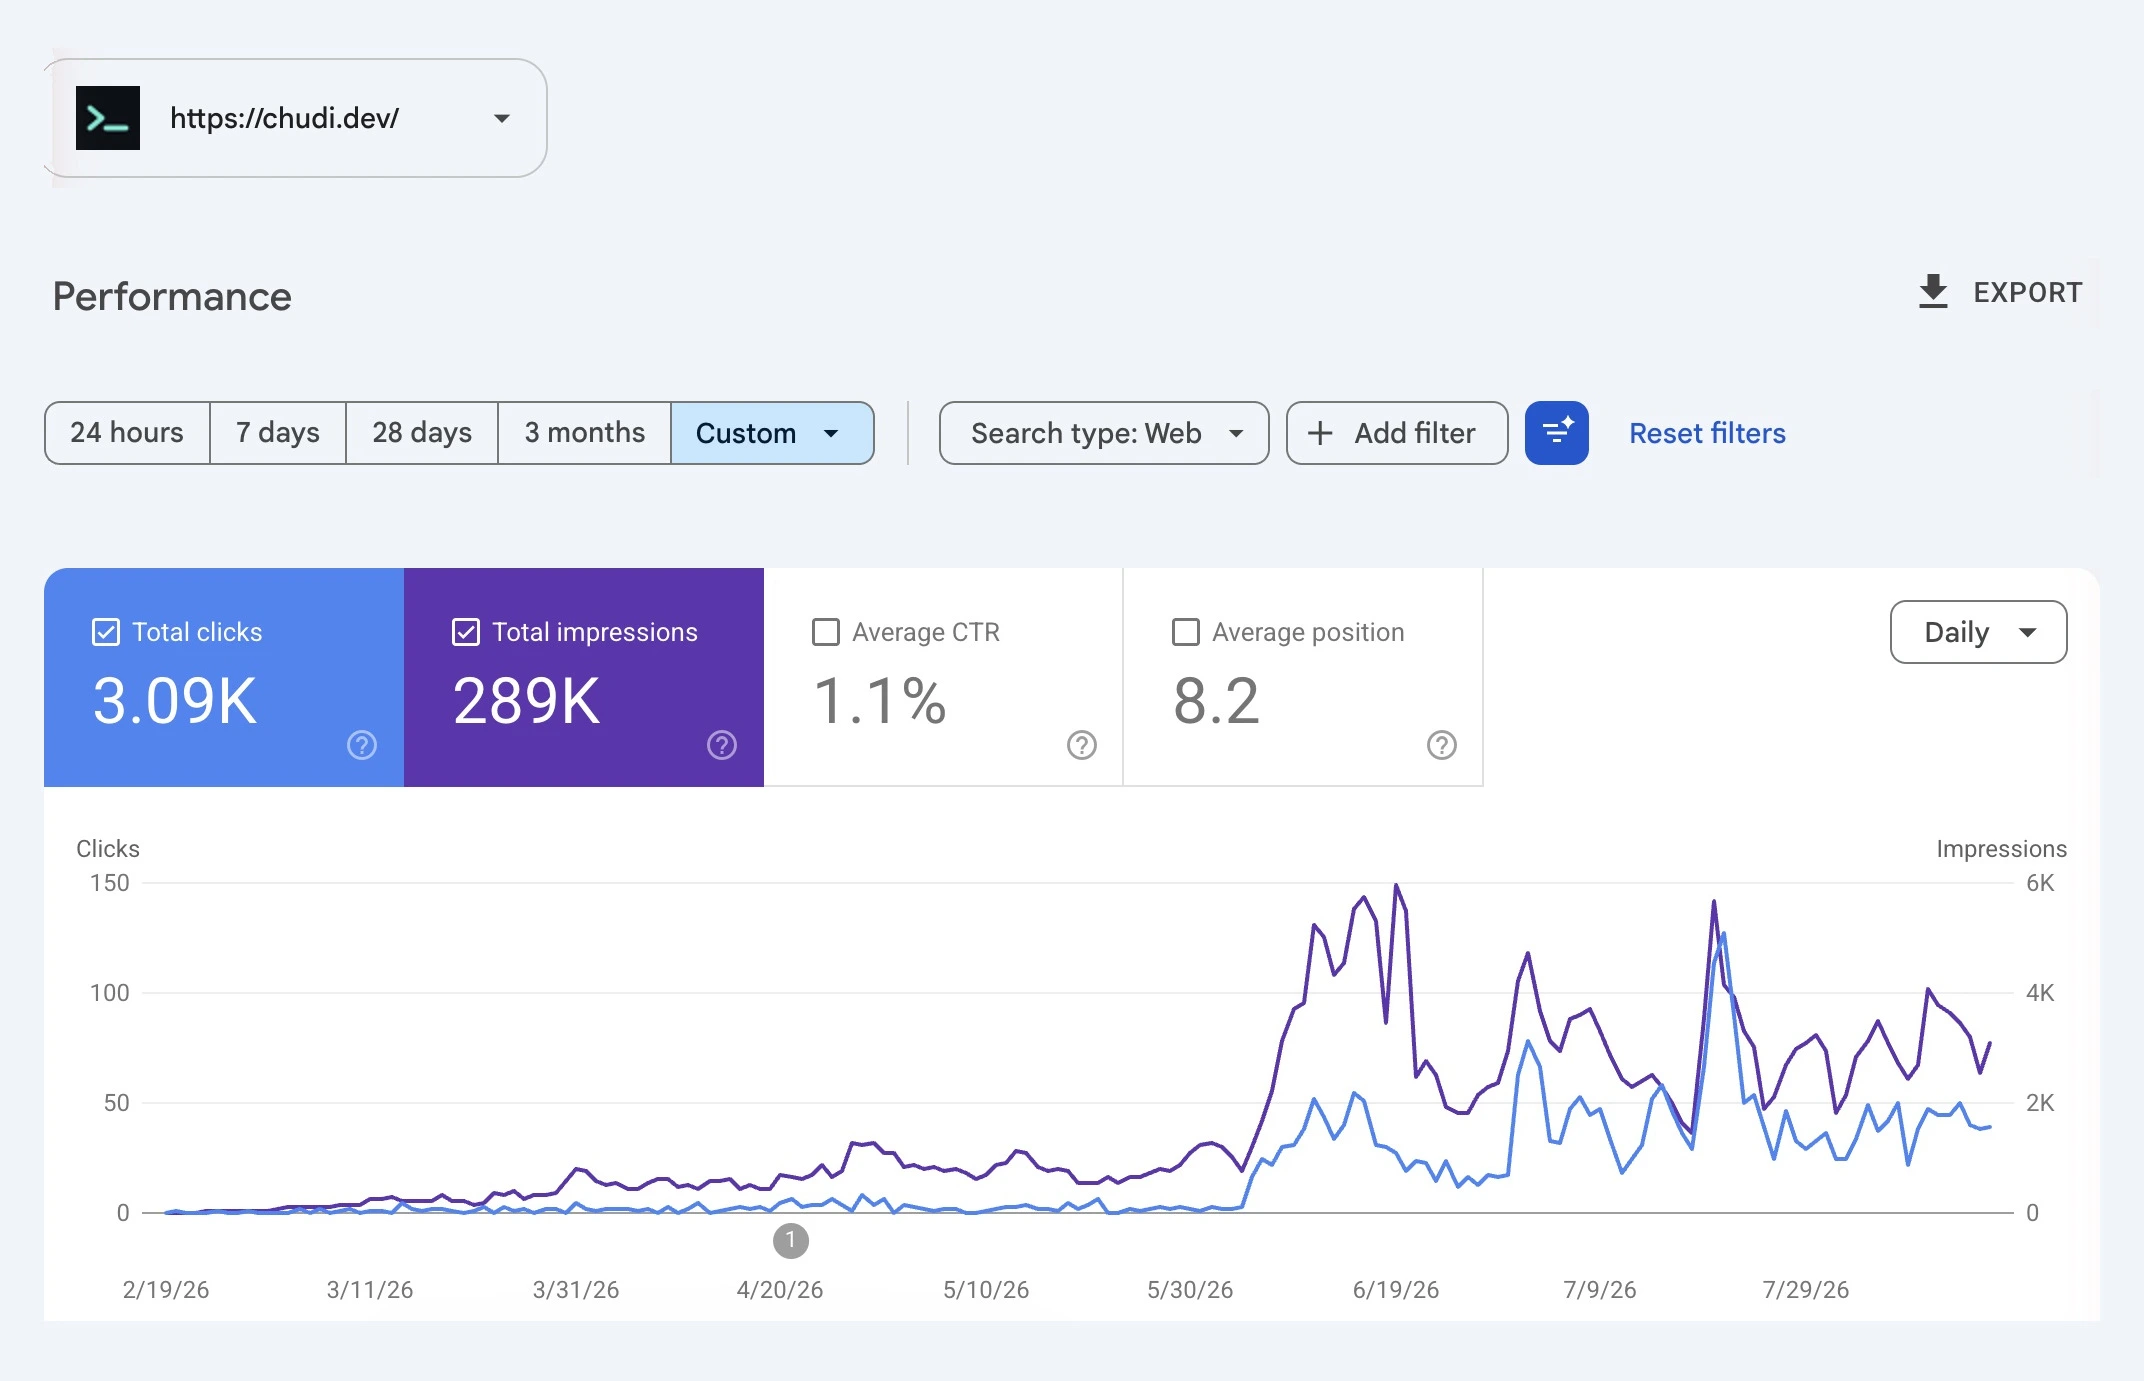This screenshot has height=1381, width=2144.
Task: Click the terminal site favicon icon
Action: (x=108, y=118)
